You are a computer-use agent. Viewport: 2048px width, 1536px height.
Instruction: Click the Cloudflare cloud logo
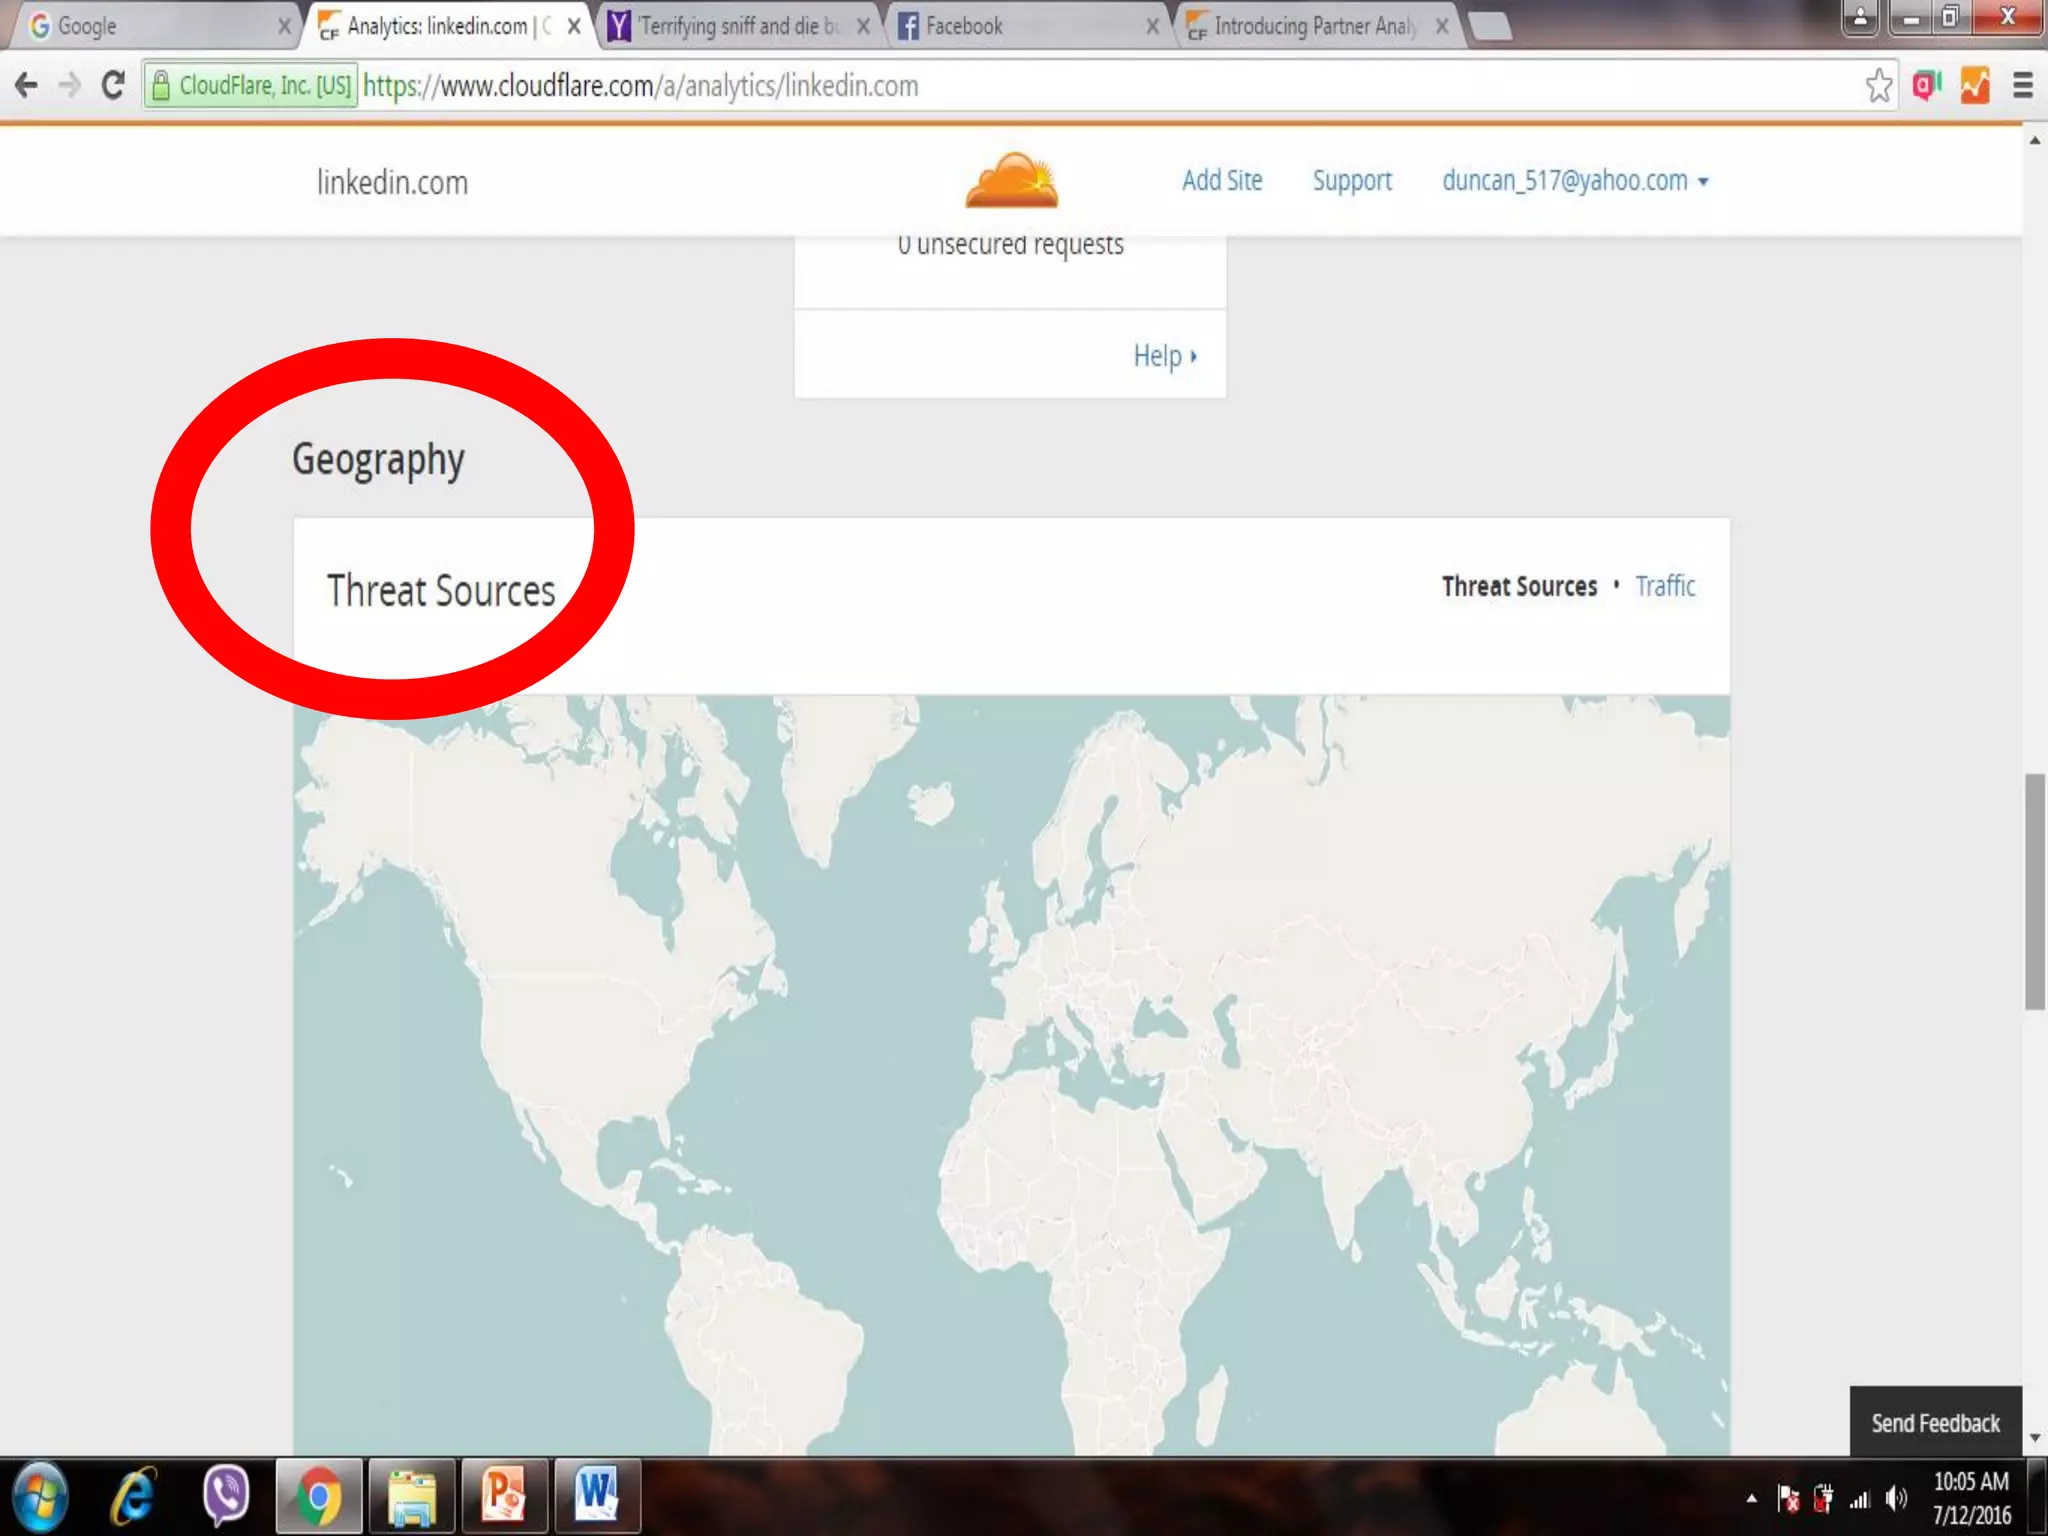[x=1011, y=181]
